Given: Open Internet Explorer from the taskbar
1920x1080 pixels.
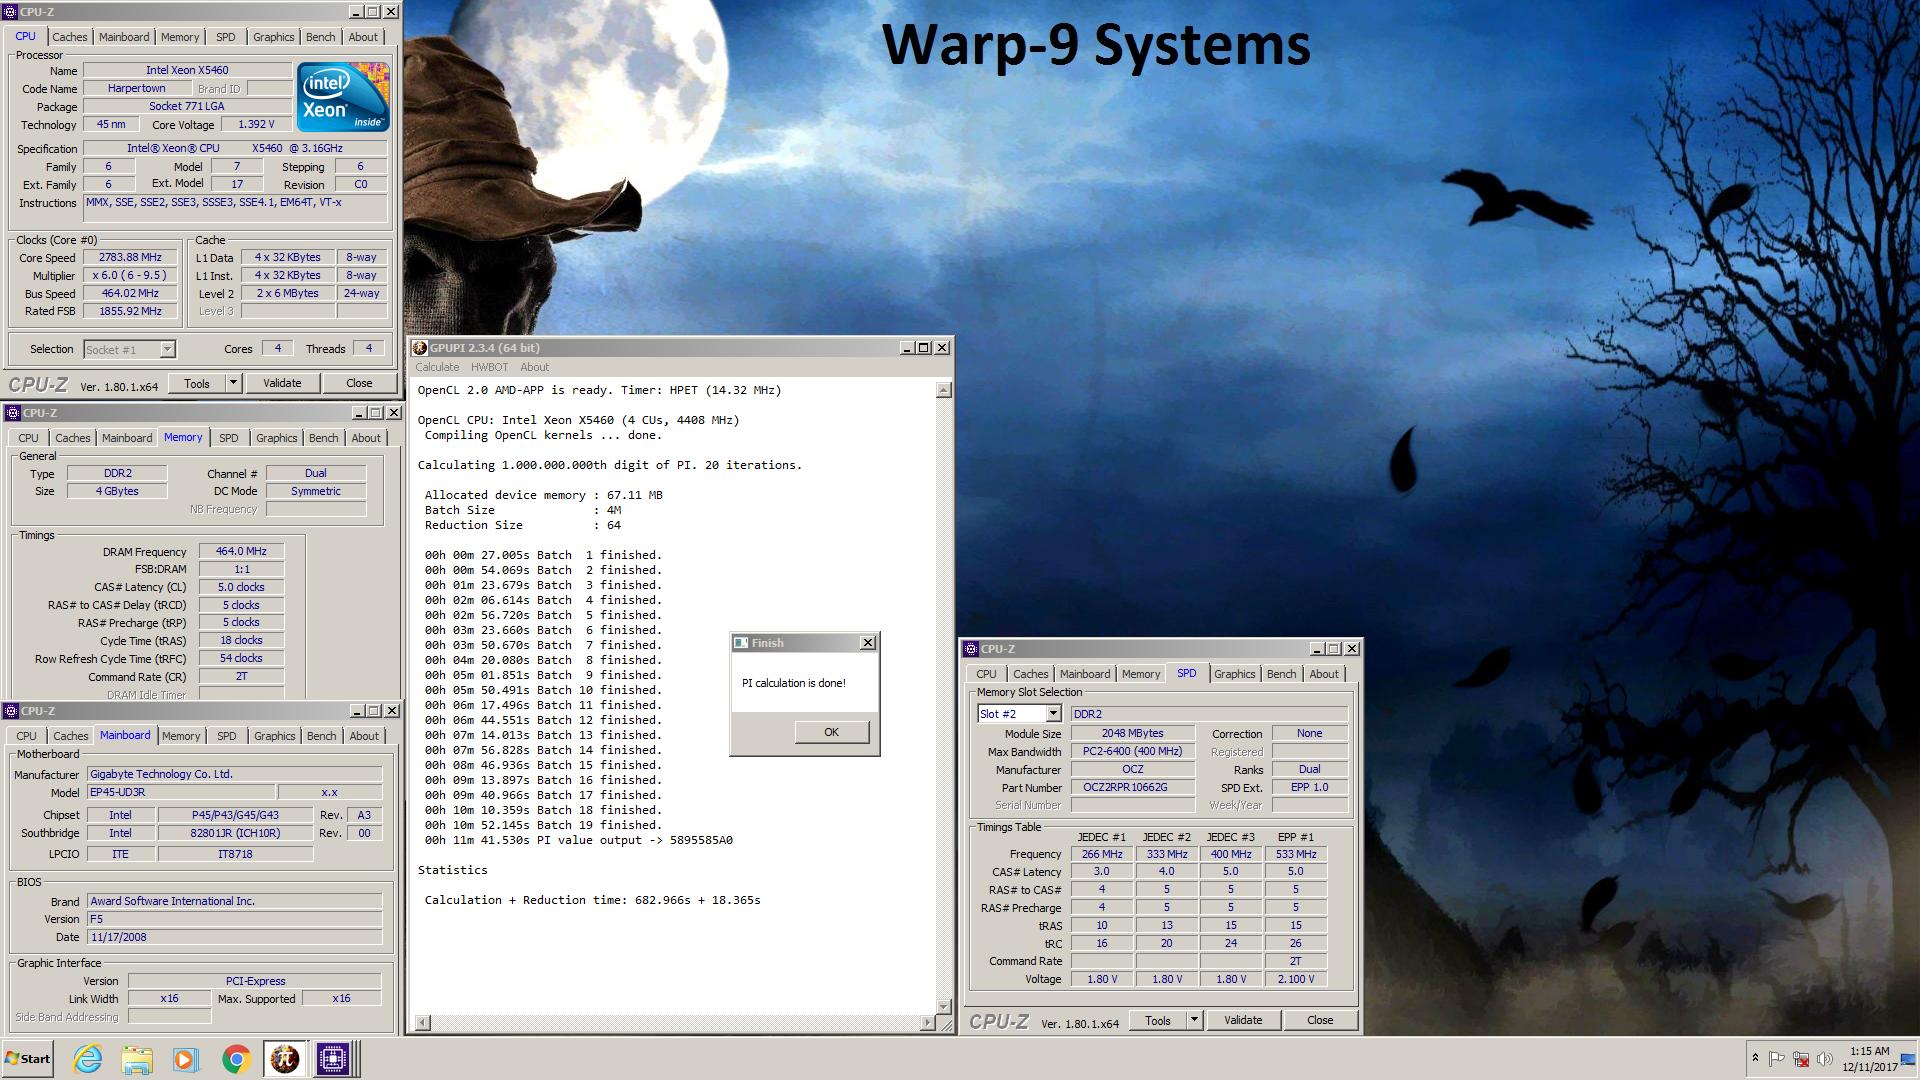Looking at the screenshot, I should click(88, 1058).
